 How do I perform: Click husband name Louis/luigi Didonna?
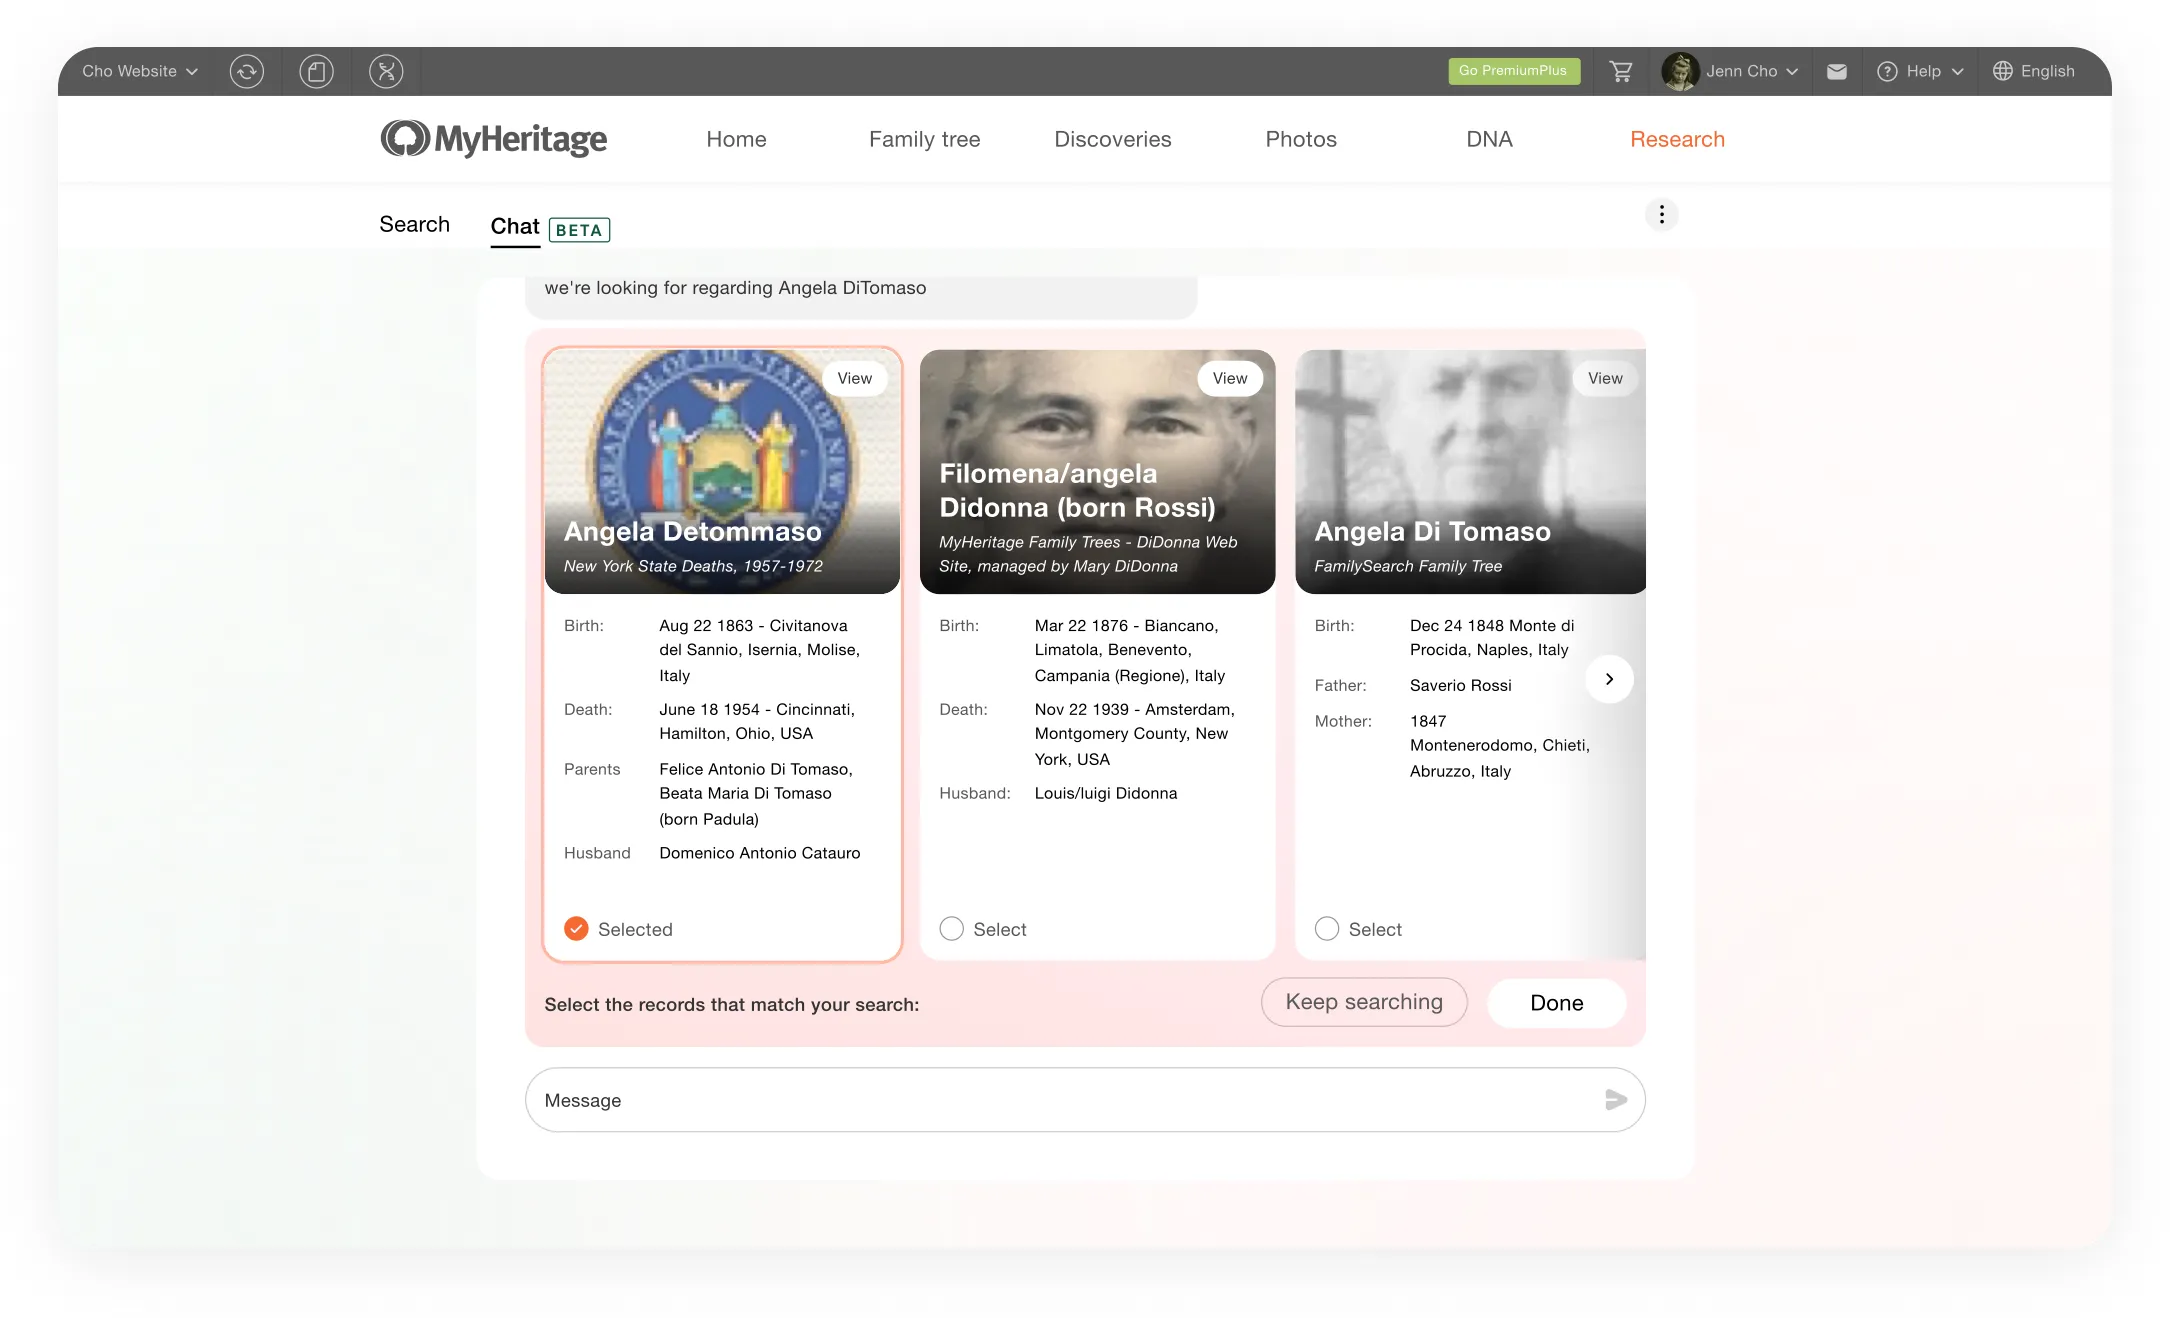[1105, 793]
